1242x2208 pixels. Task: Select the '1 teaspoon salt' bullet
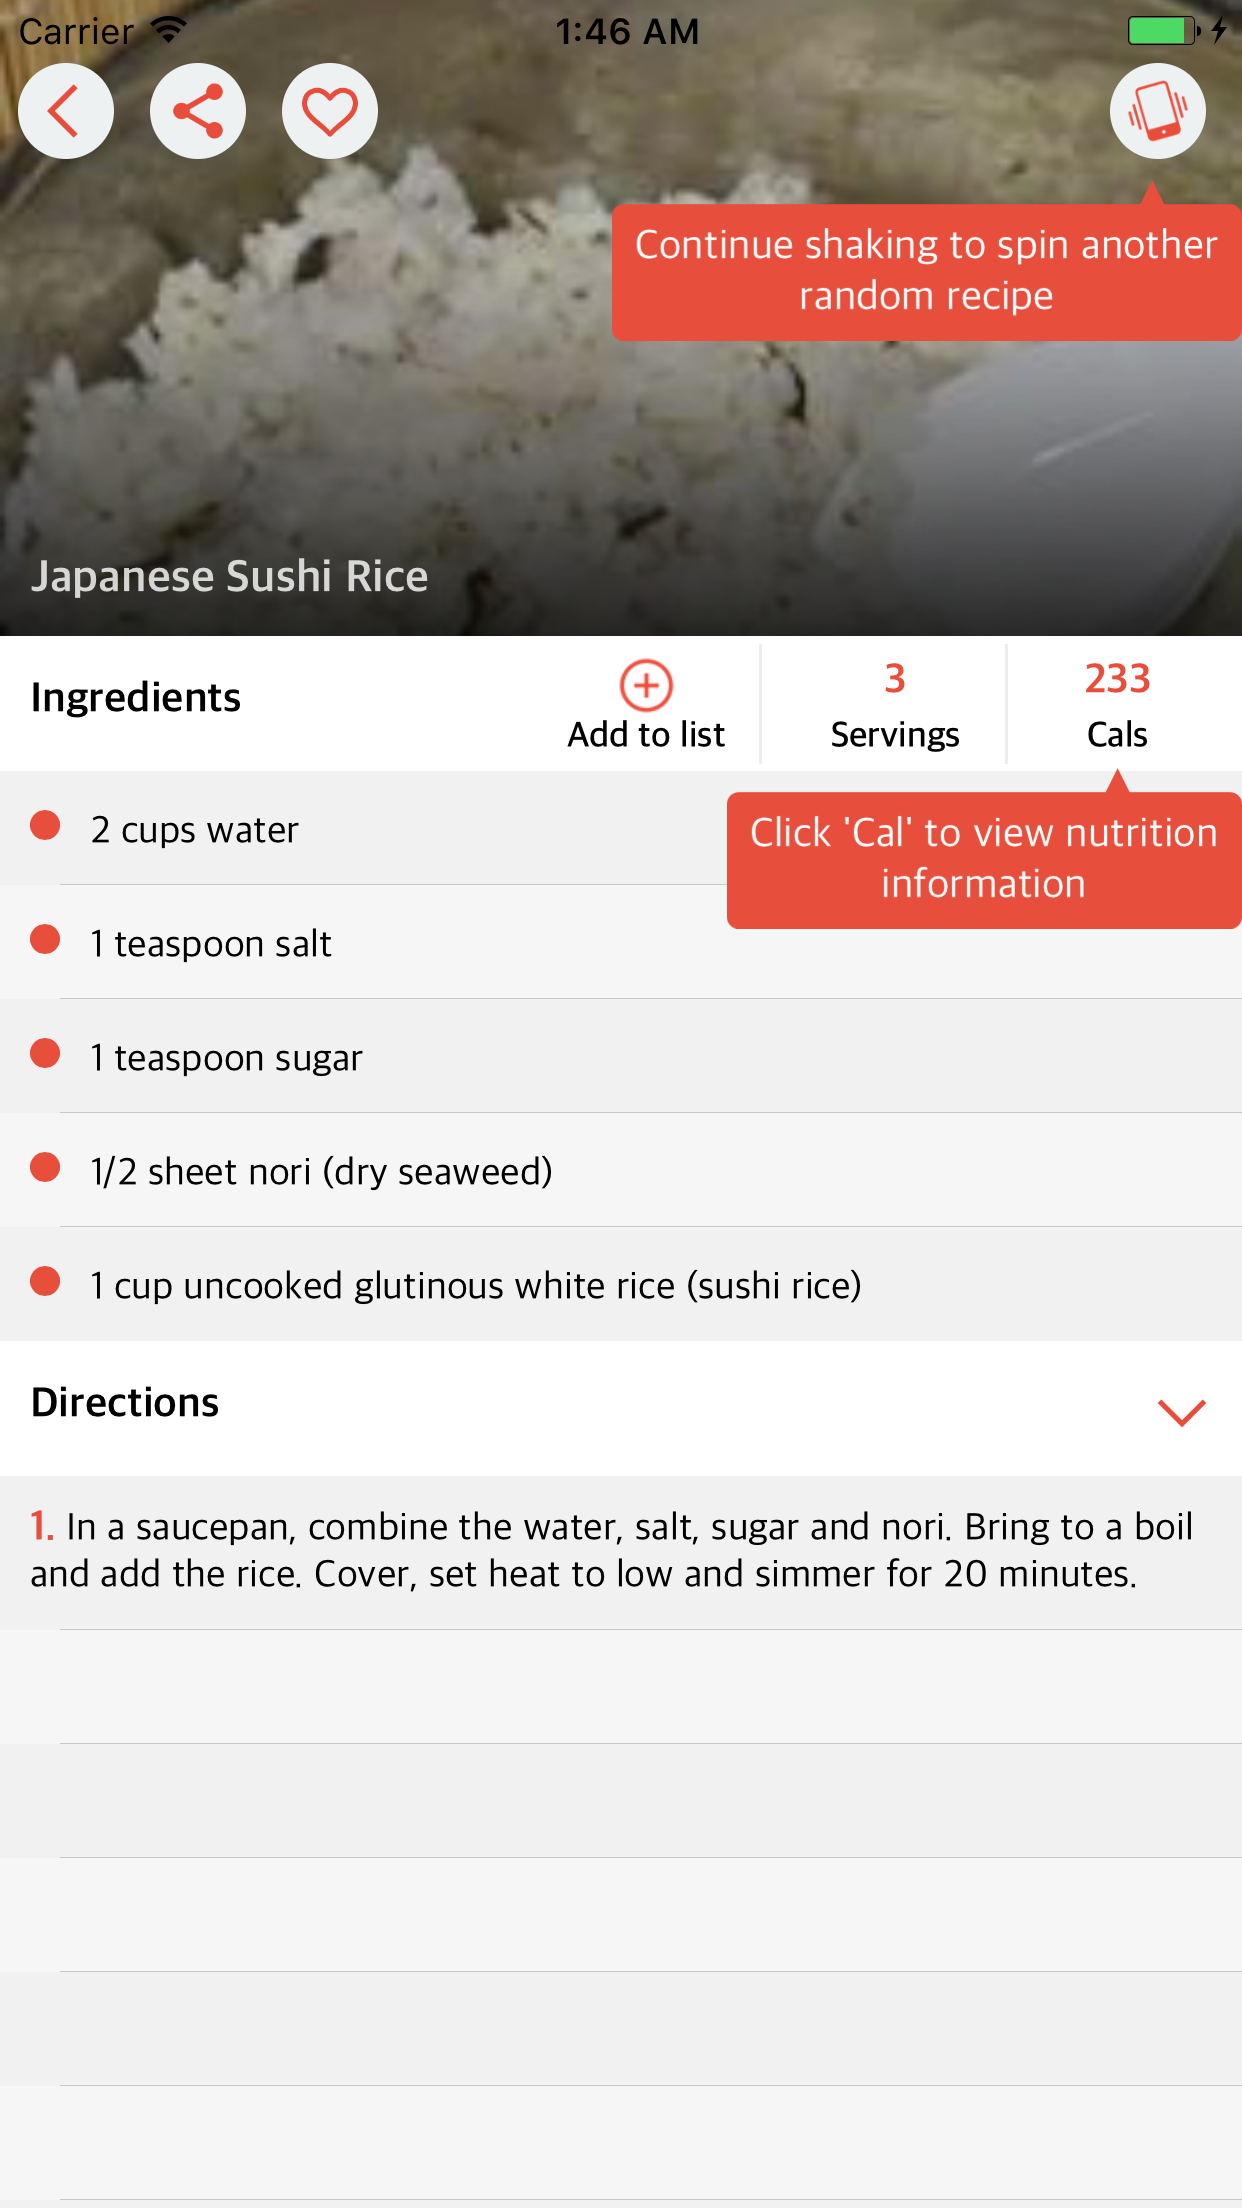(45, 940)
